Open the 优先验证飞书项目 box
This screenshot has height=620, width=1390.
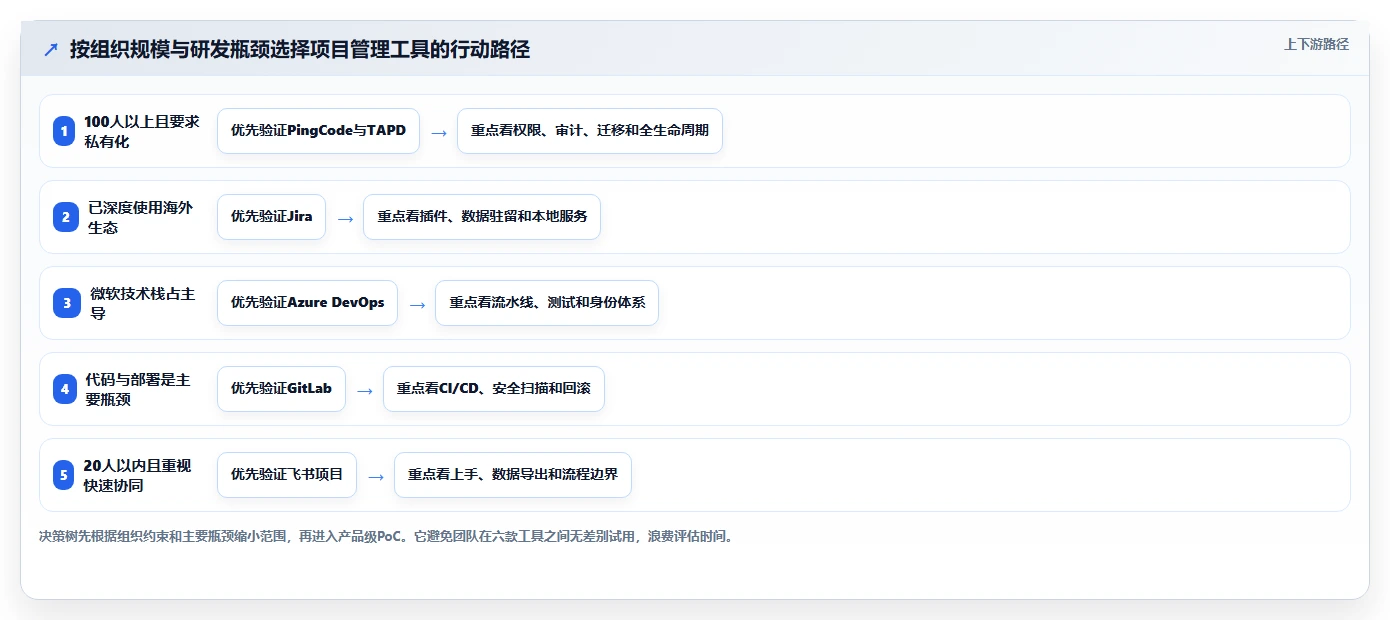287,475
